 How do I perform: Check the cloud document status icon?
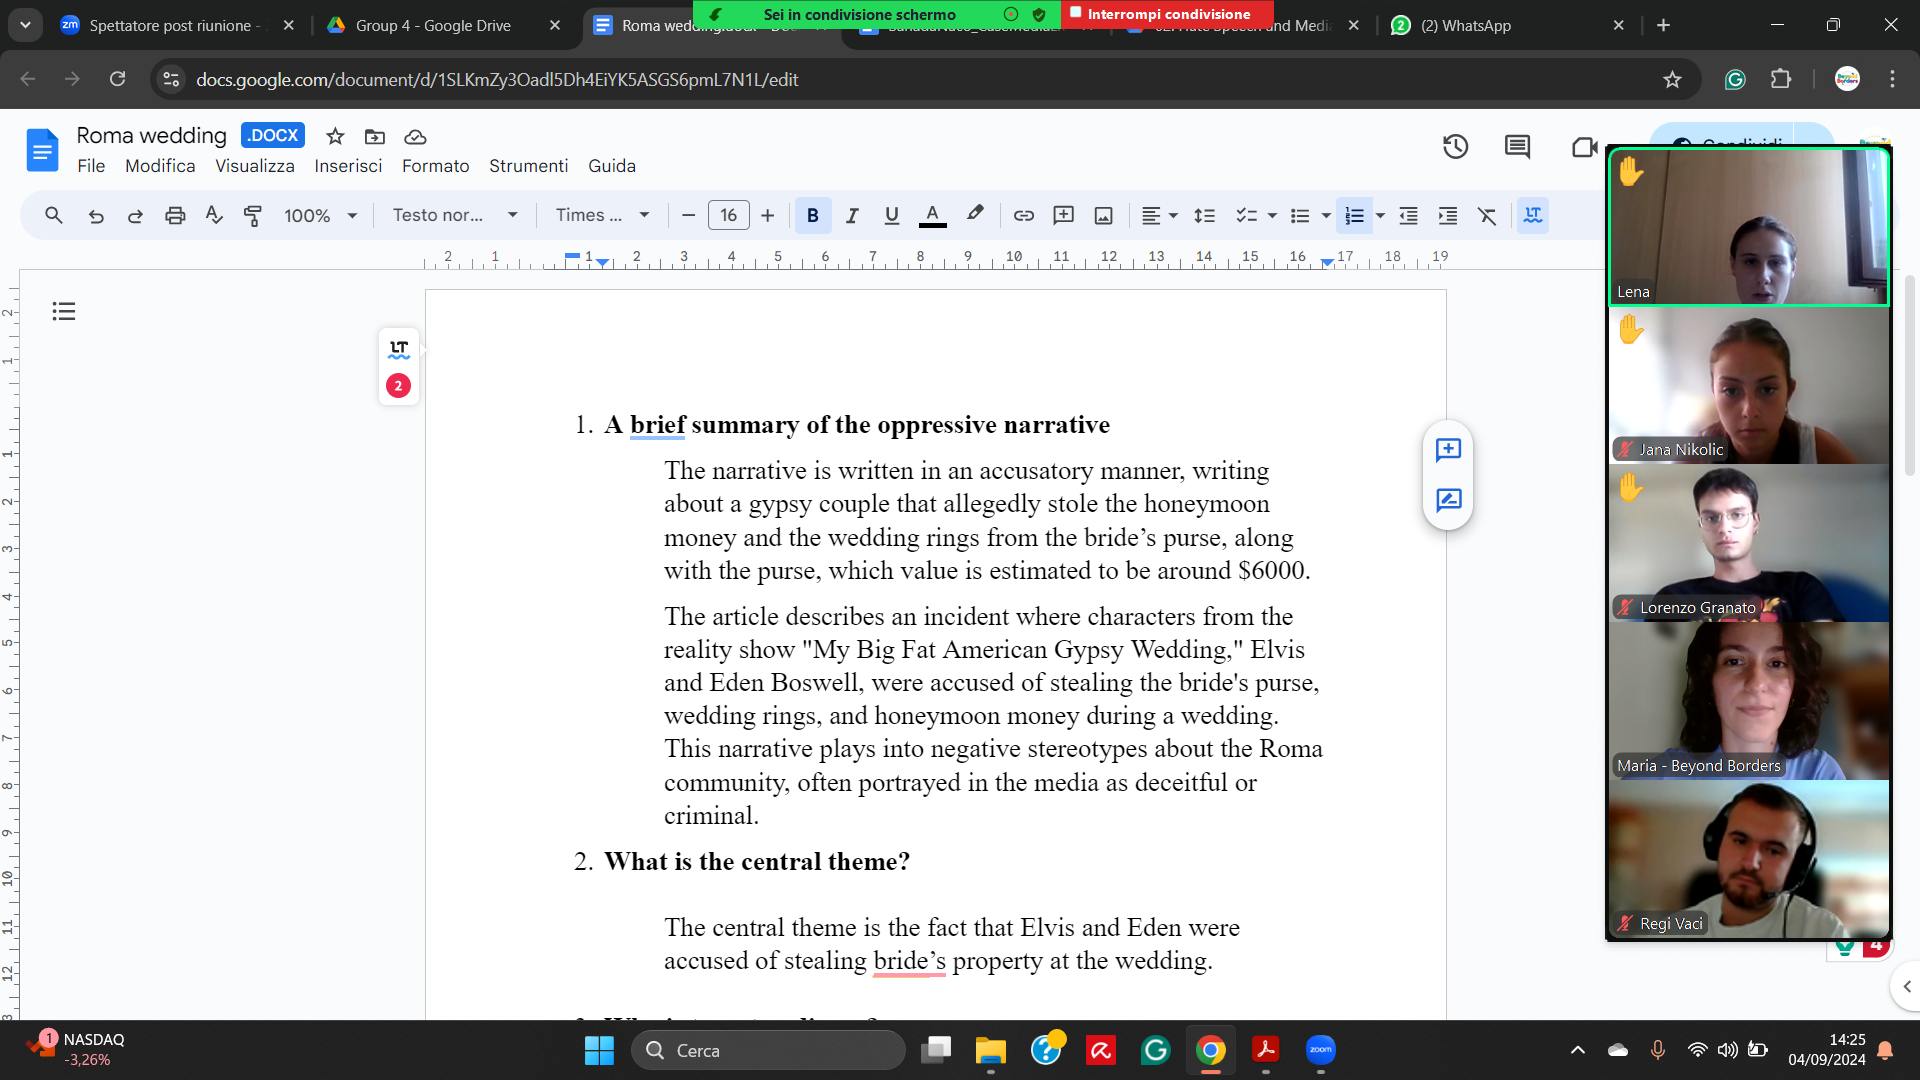(x=415, y=136)
